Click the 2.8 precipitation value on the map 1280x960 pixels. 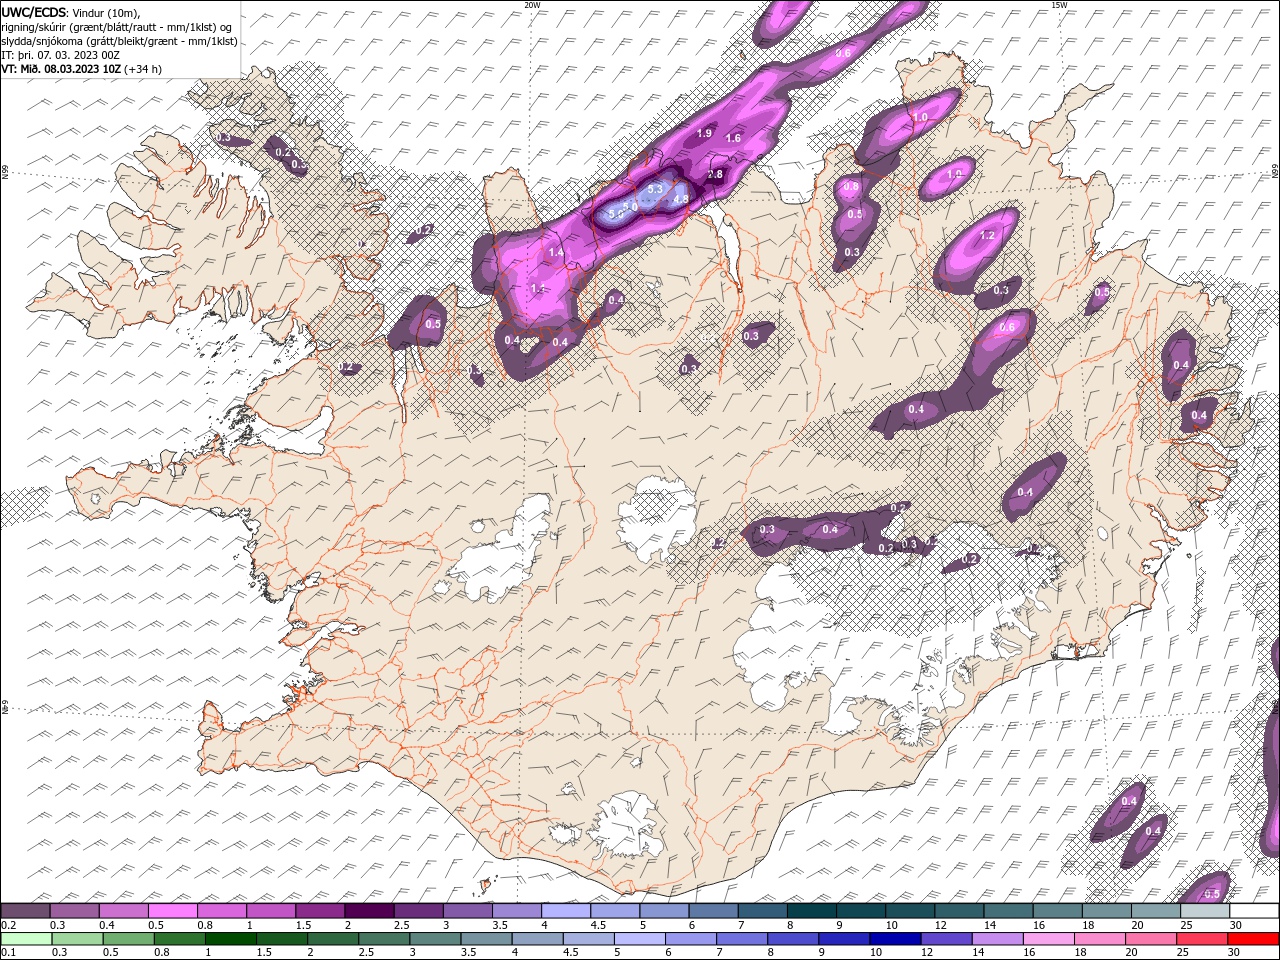click(x=715, y=174)
